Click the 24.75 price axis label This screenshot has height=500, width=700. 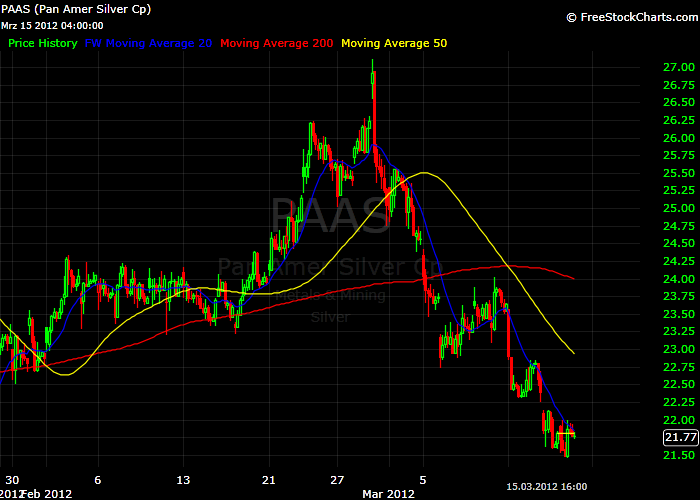pos(679,226)
